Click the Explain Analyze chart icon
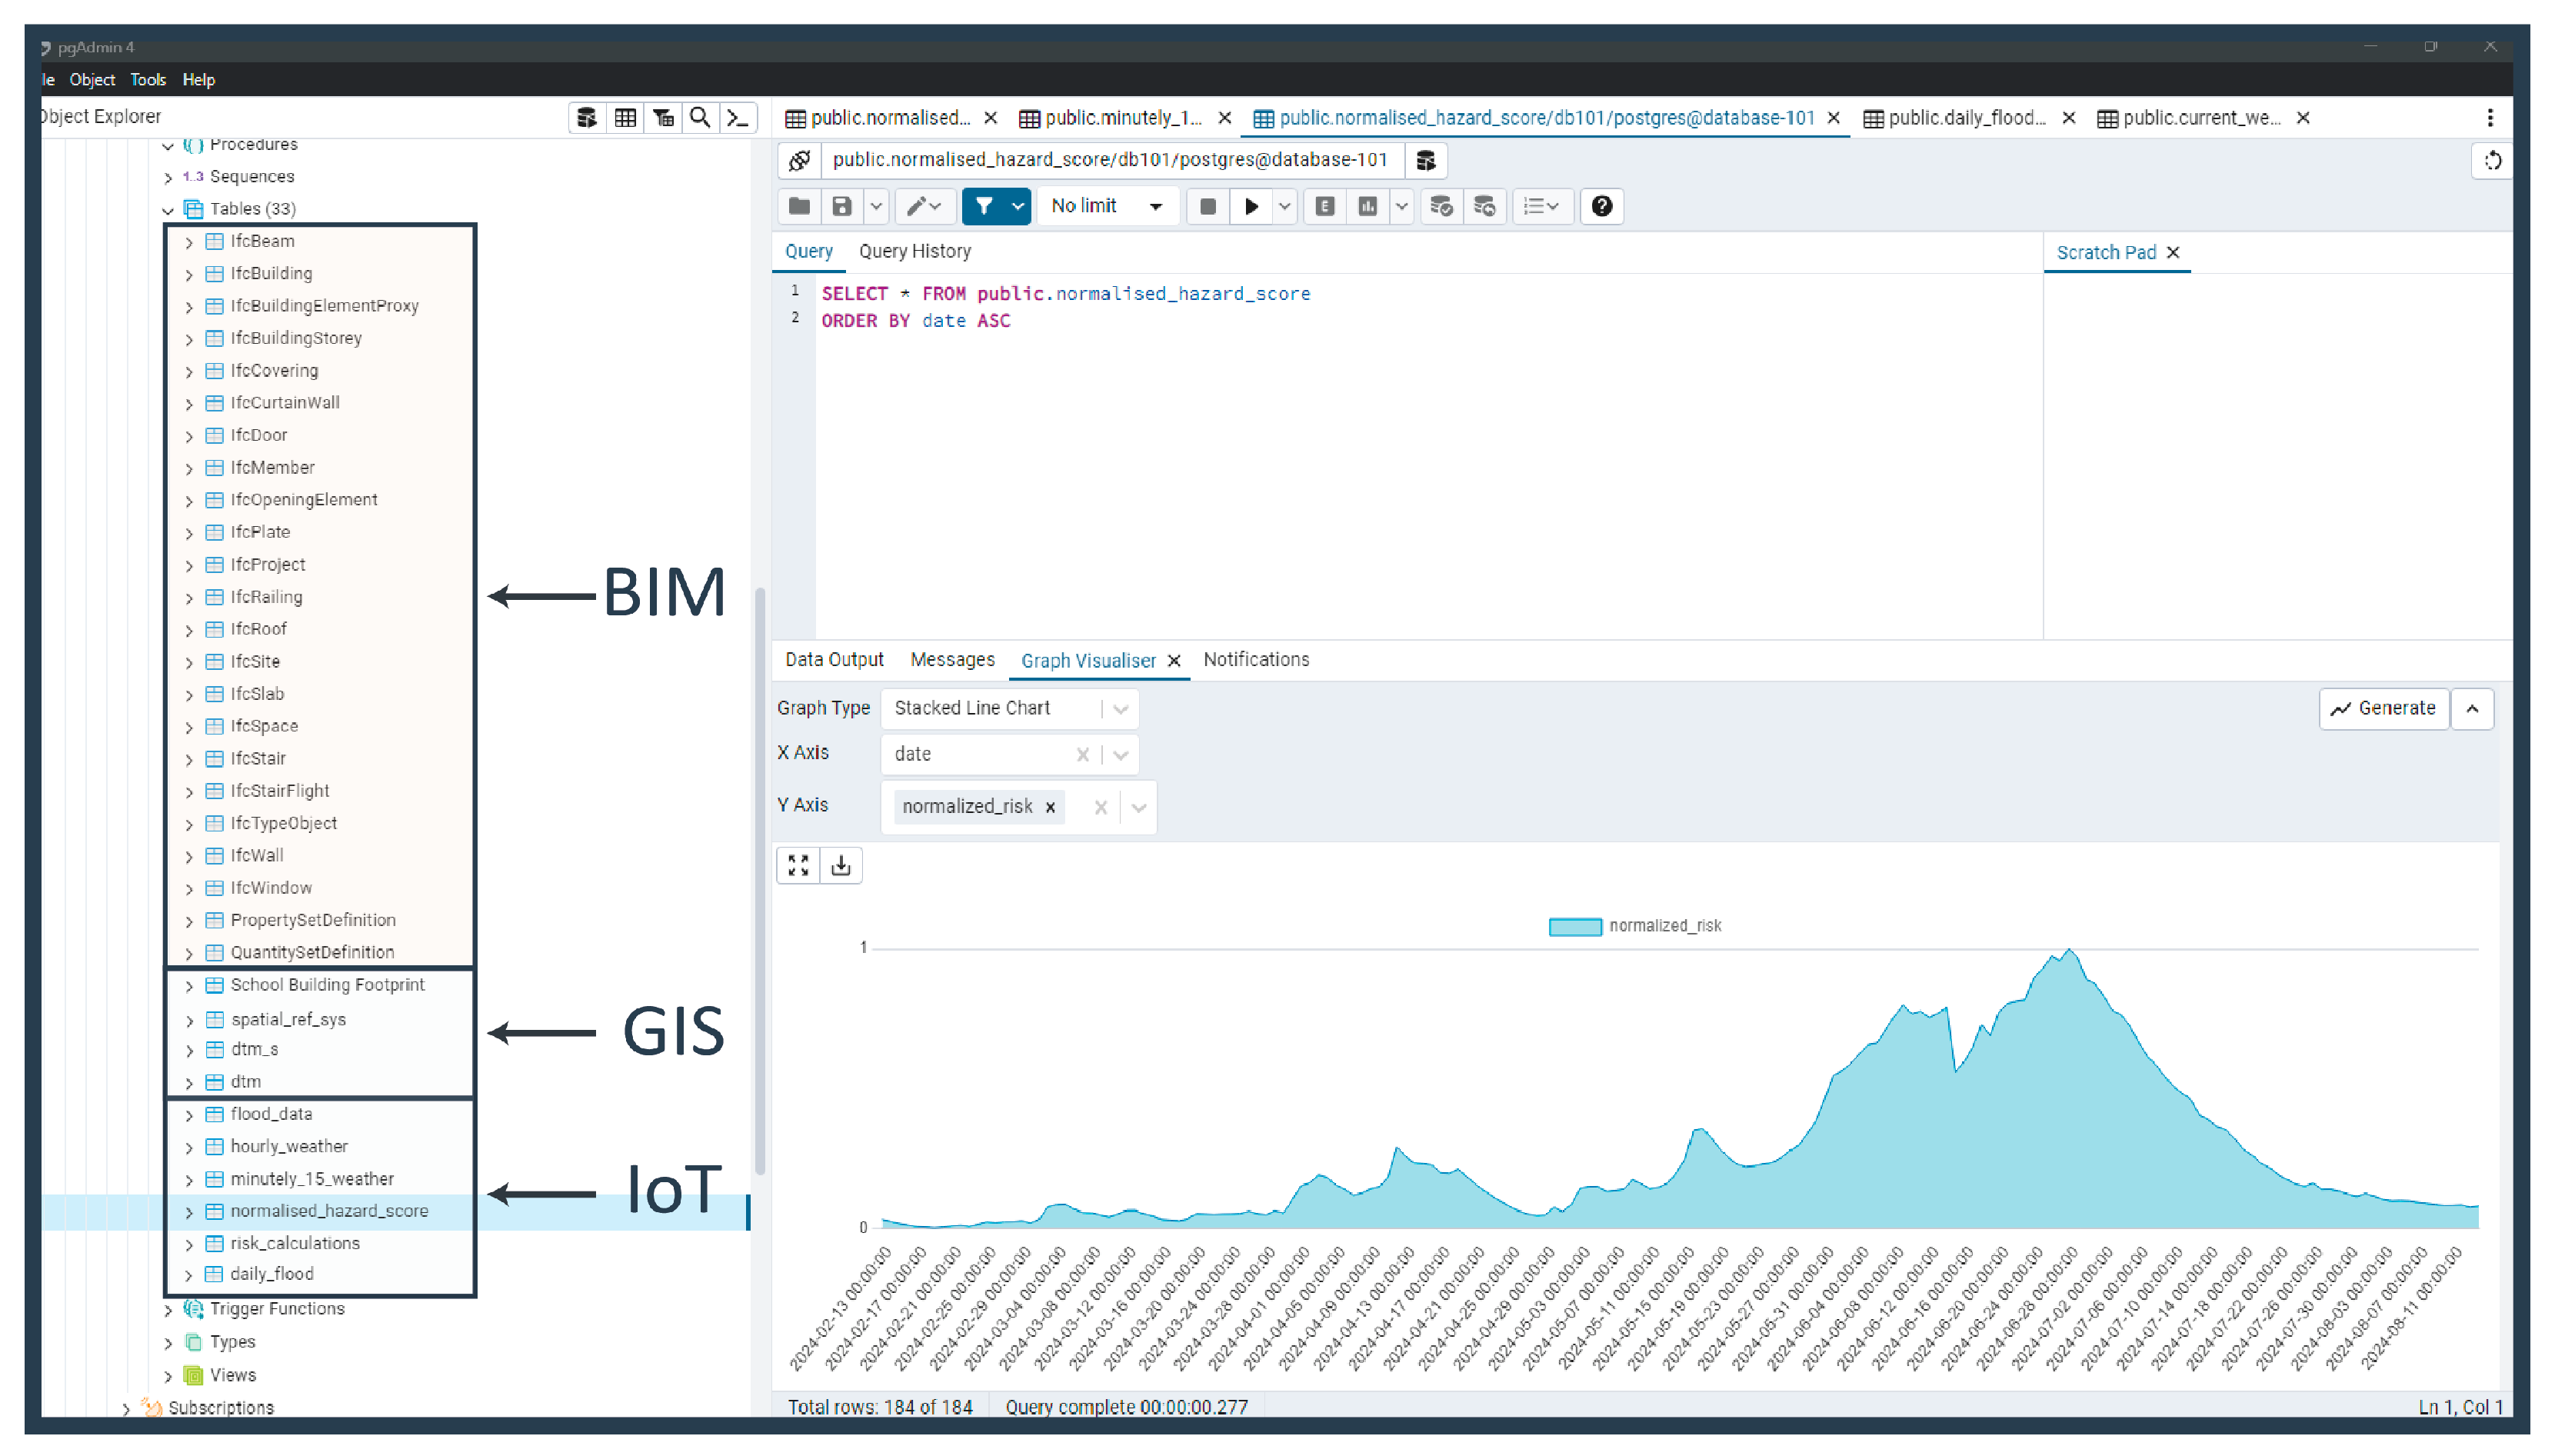The height and width of the screenshot is (1456, 2555). [x=1367, y=207]
